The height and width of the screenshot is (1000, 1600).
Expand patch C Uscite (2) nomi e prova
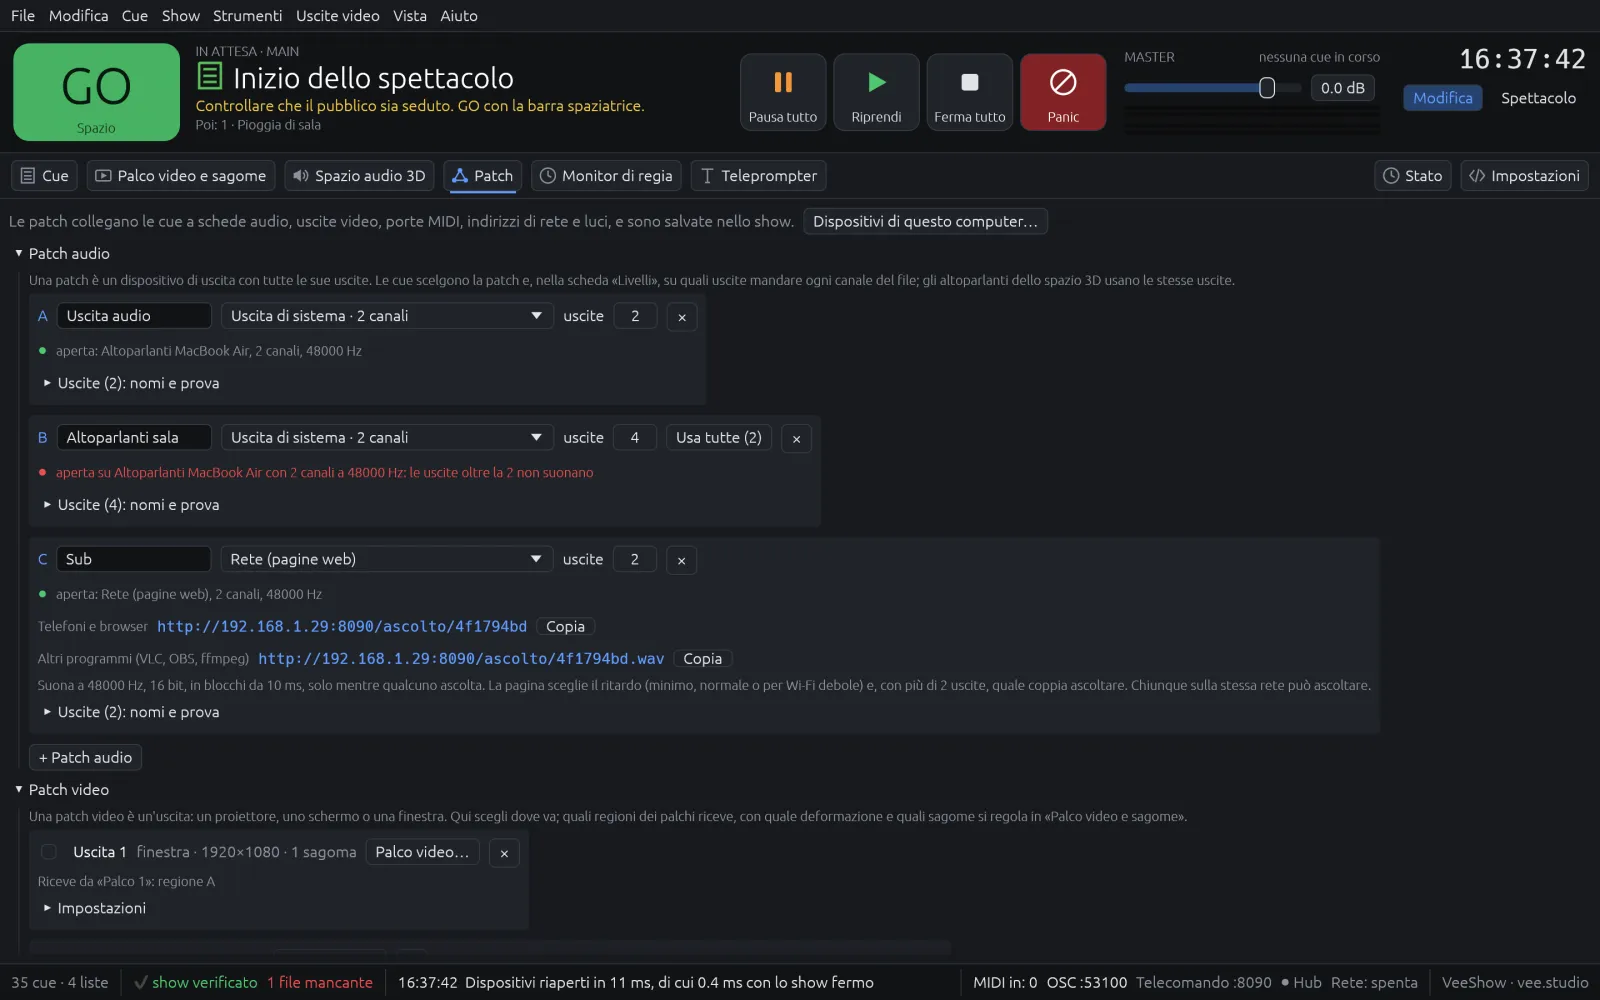coord(131,712)
